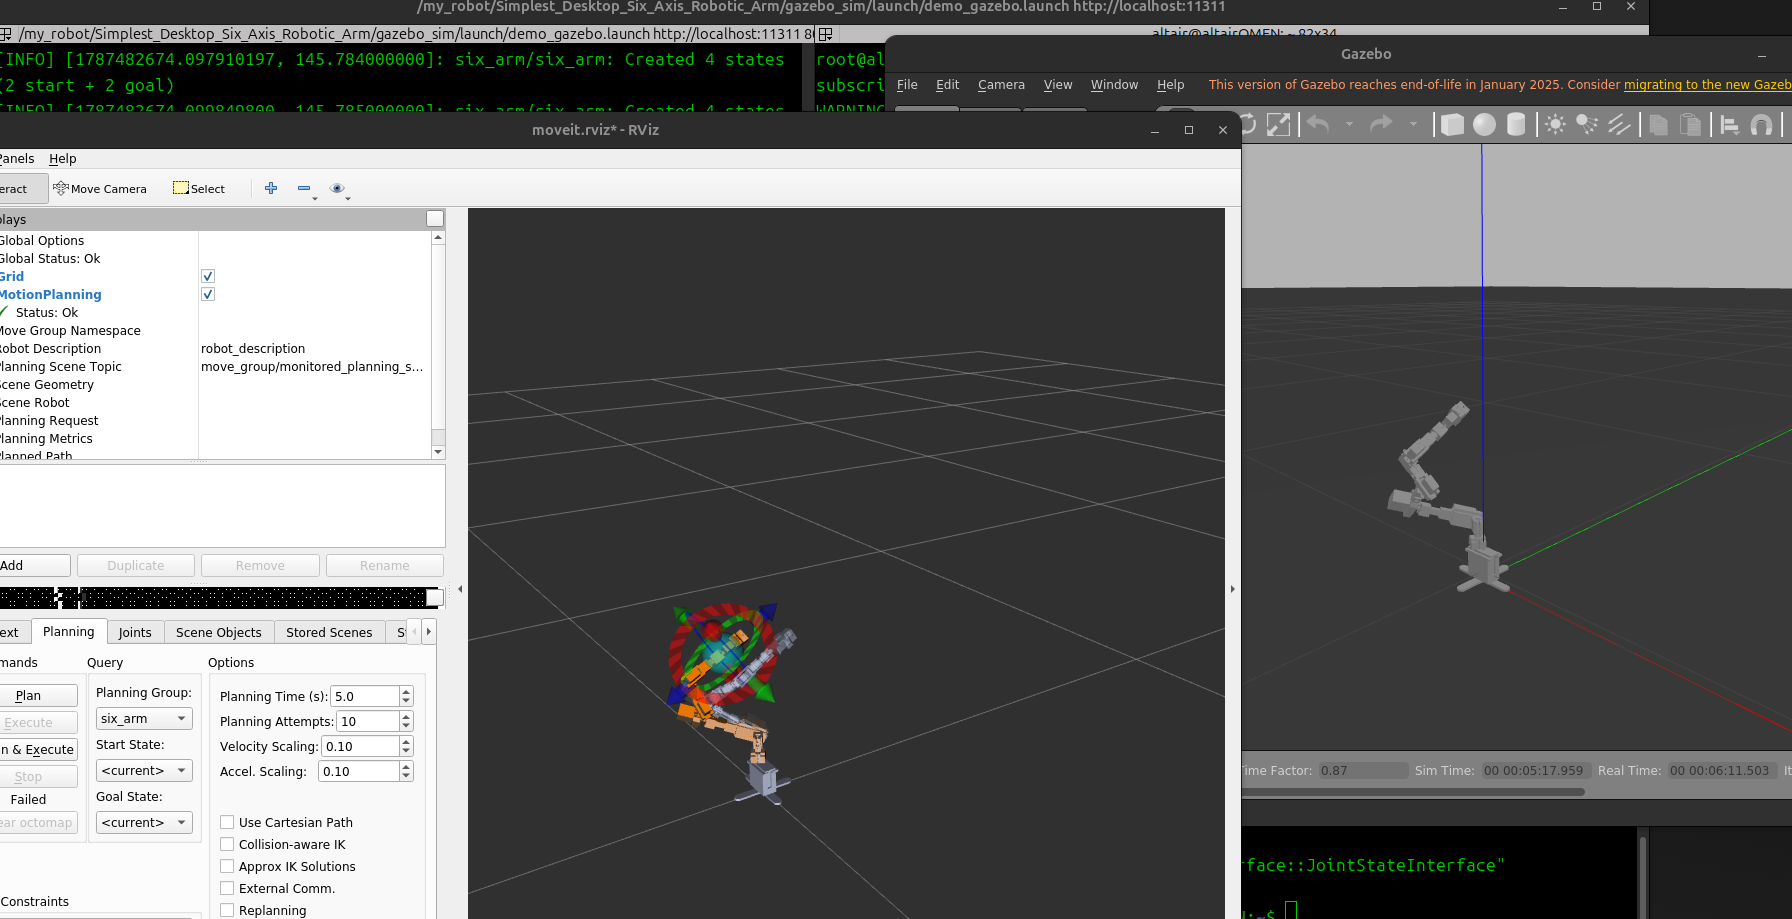Click Gazebo copy icon
1792x919 pixels.
coord(1658,124)
